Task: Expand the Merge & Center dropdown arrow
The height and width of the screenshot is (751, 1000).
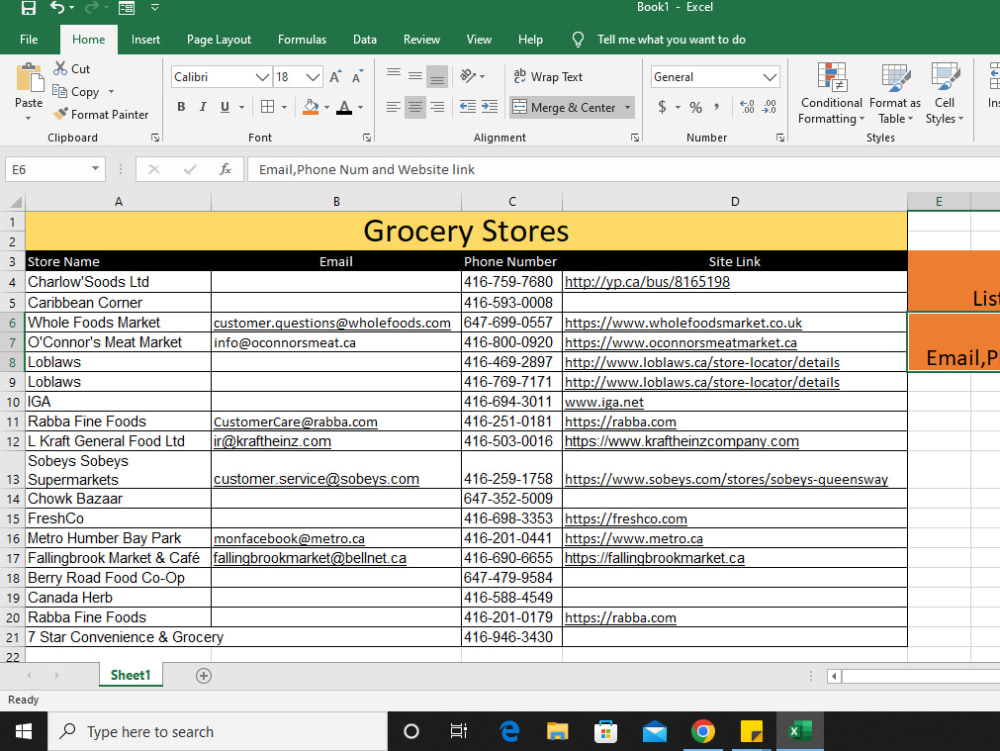Action: [x=628, y=107]
